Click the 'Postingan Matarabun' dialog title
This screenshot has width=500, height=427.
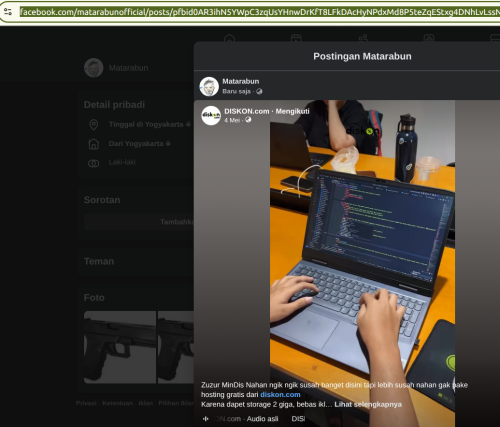(x=362, y=56)
